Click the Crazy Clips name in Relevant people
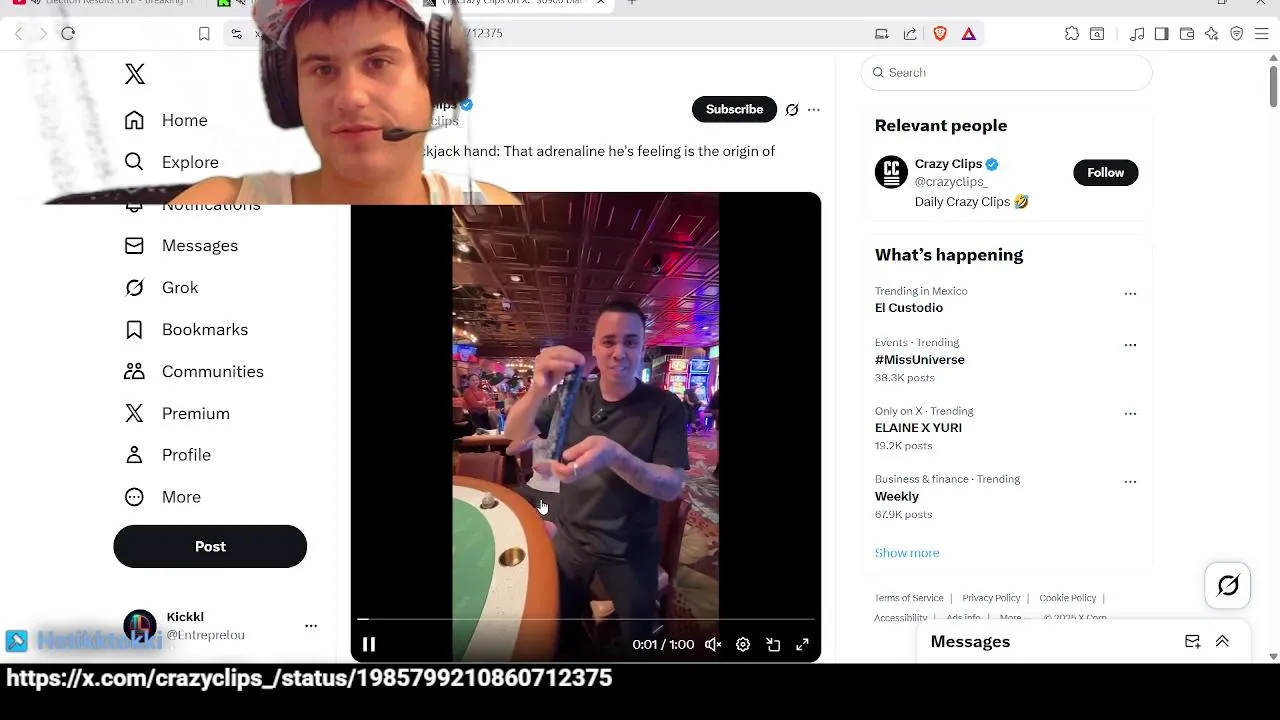This screenshot has width=1280, height=720. (x=948, y=164)
